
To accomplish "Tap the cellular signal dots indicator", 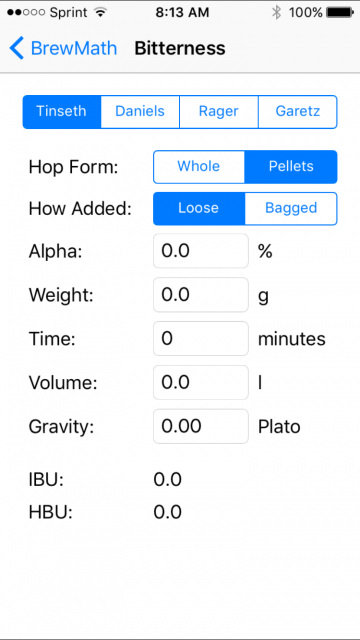I will tap(26, 12).
